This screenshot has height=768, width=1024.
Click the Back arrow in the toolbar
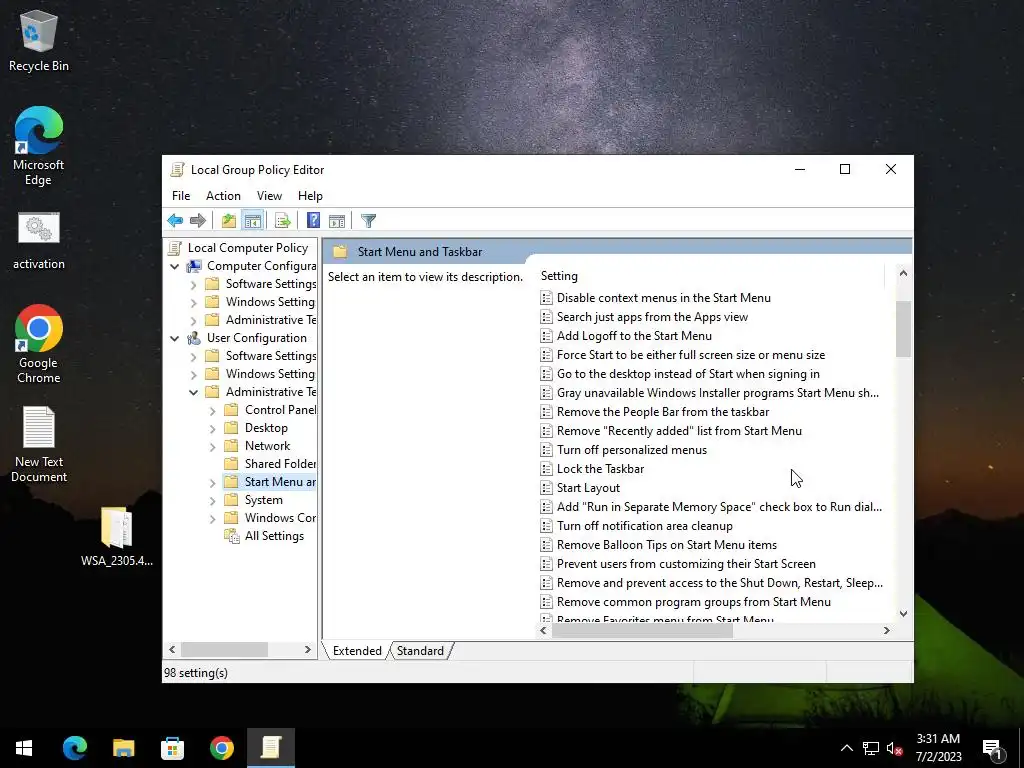[175, 221]
